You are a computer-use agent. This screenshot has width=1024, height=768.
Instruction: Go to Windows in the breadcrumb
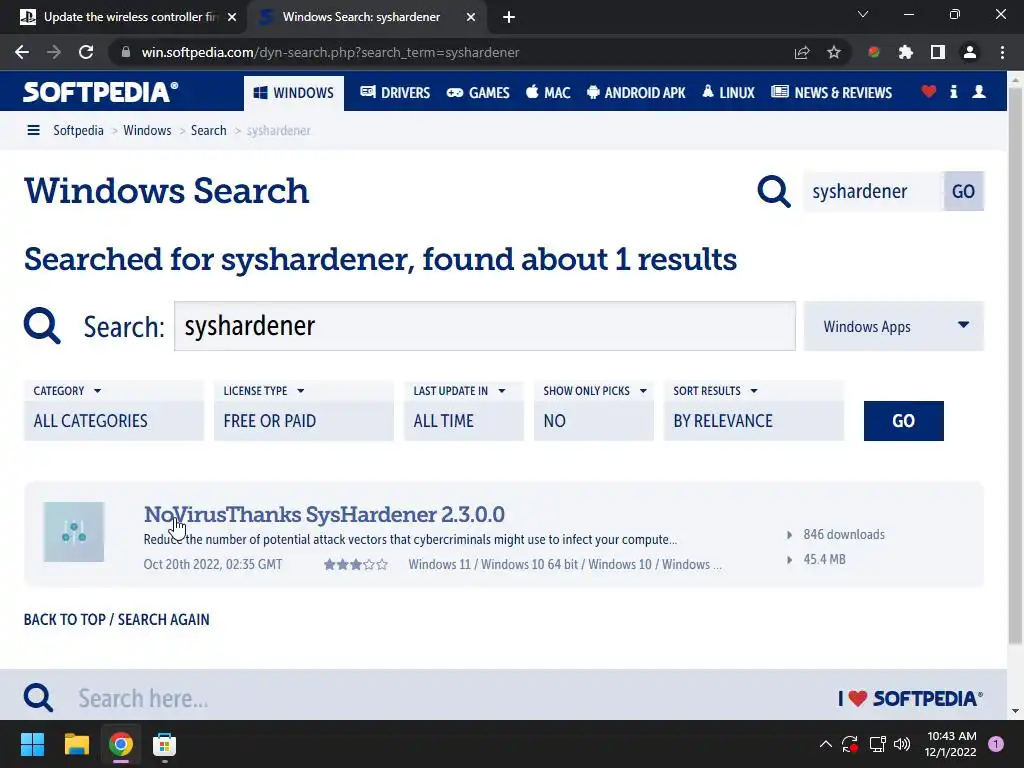(x=147, y=131)
